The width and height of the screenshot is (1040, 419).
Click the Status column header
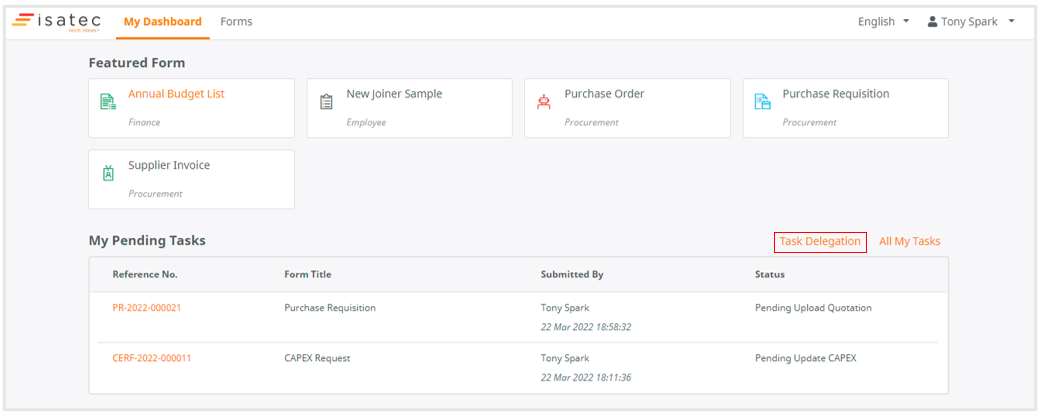[x=769, y=274]
